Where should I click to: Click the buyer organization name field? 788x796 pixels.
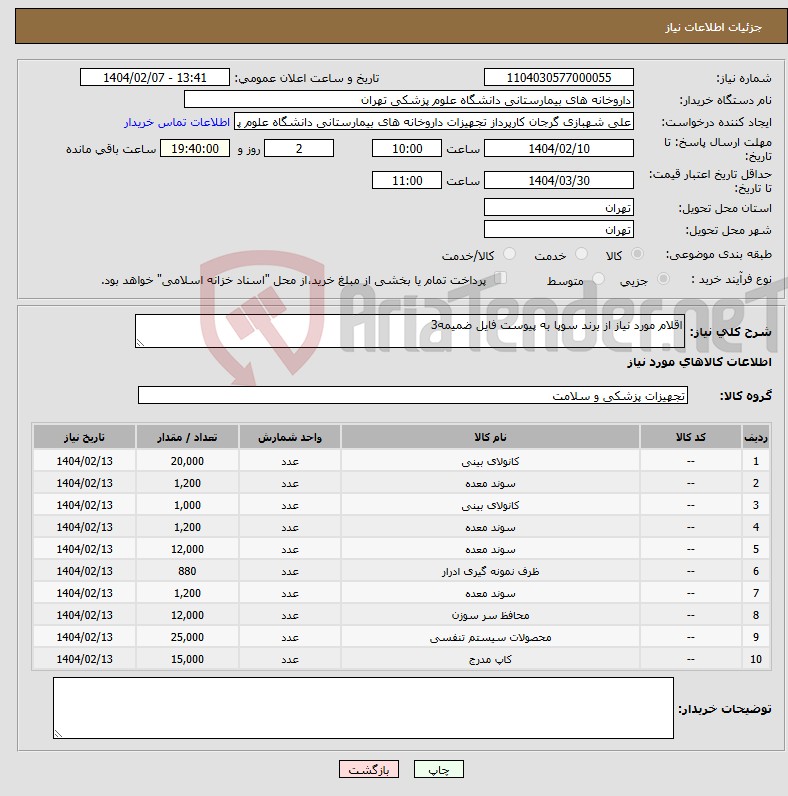coord(409,100)
